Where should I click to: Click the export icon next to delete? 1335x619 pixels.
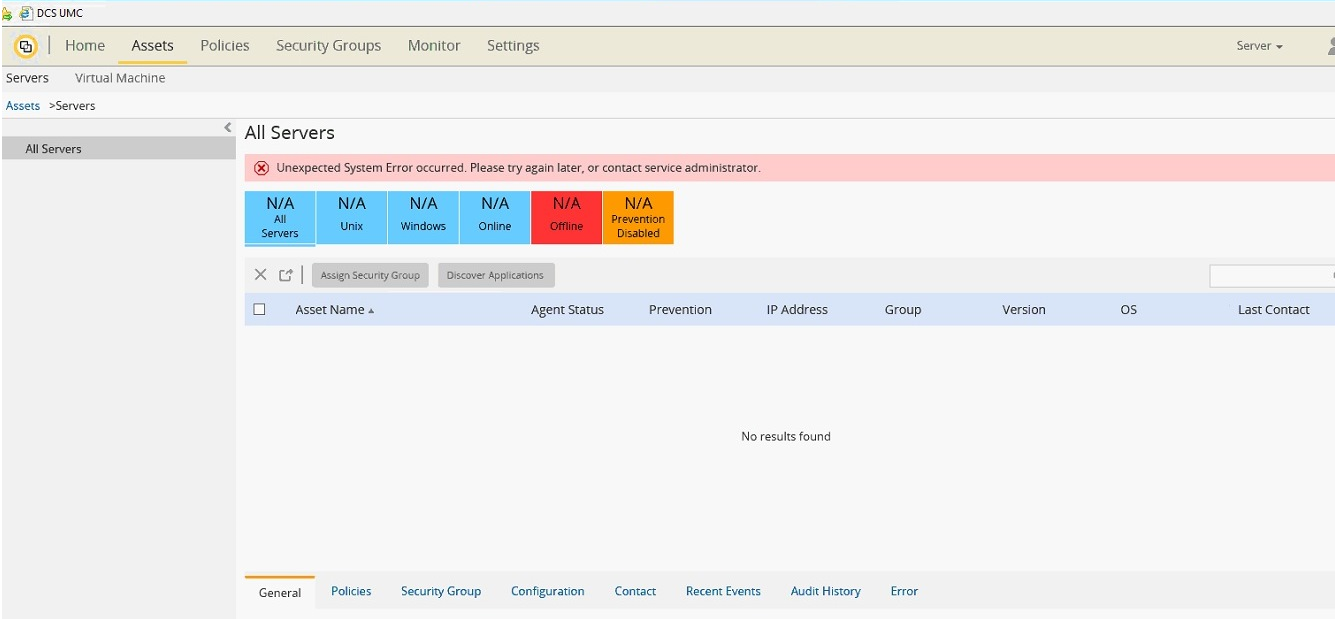coord(286,275)
